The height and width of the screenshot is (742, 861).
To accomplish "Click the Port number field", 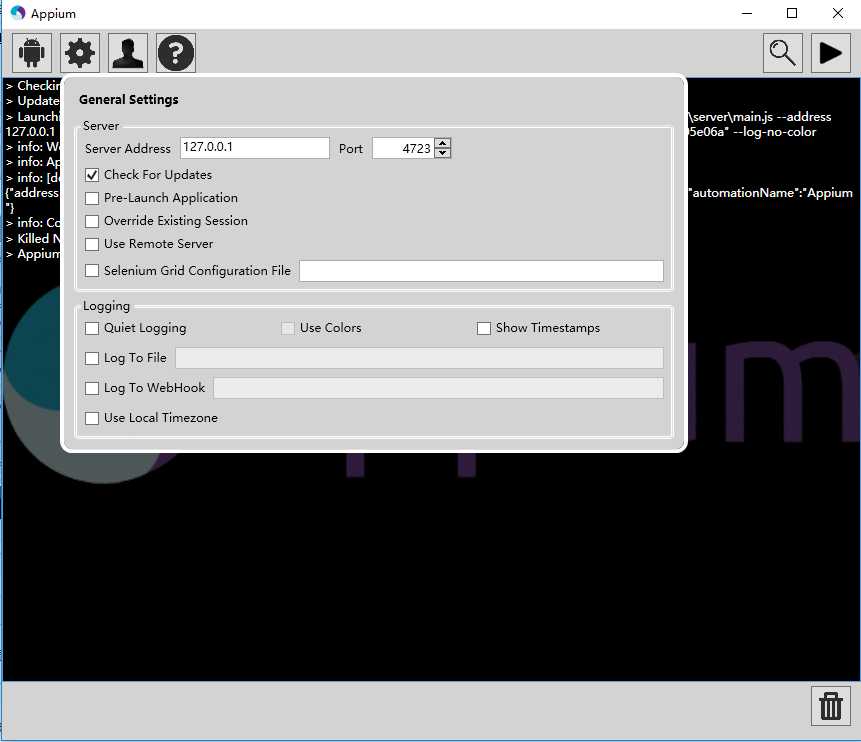I will [x=403, y=148].
